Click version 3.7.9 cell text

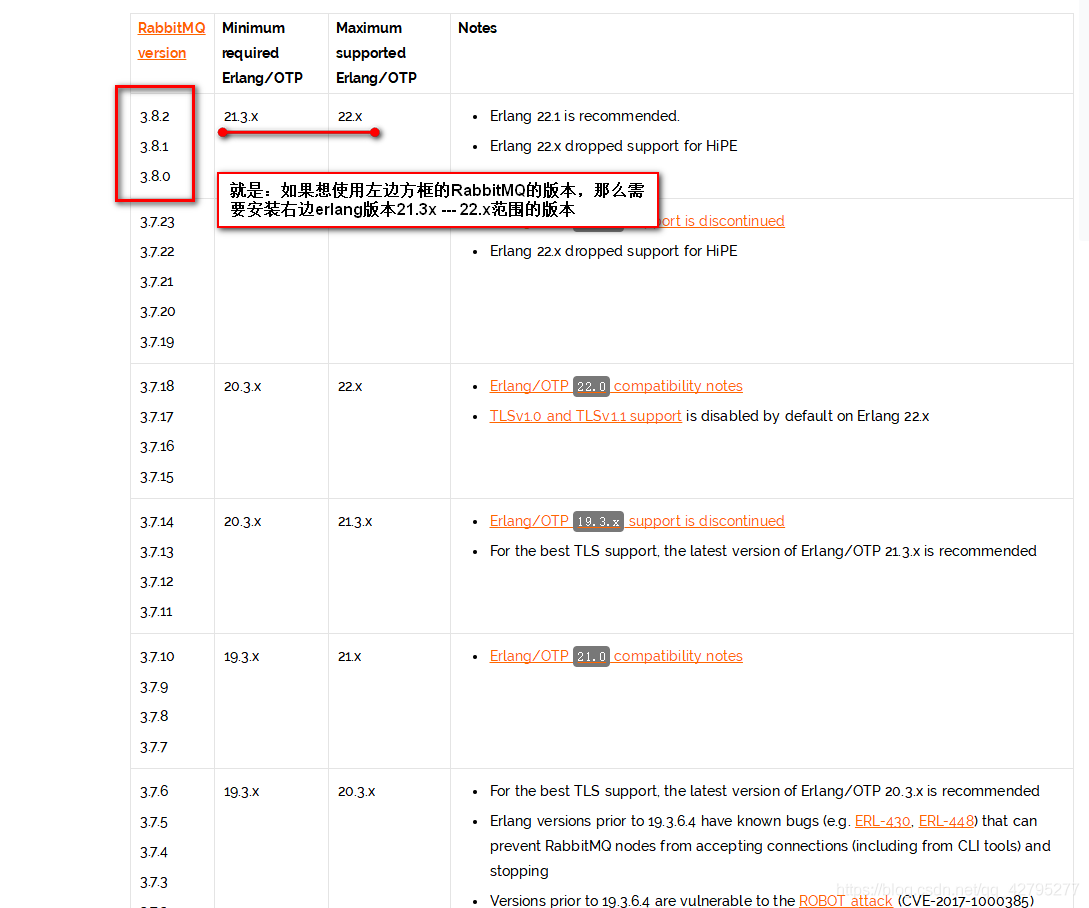point(153,687)
